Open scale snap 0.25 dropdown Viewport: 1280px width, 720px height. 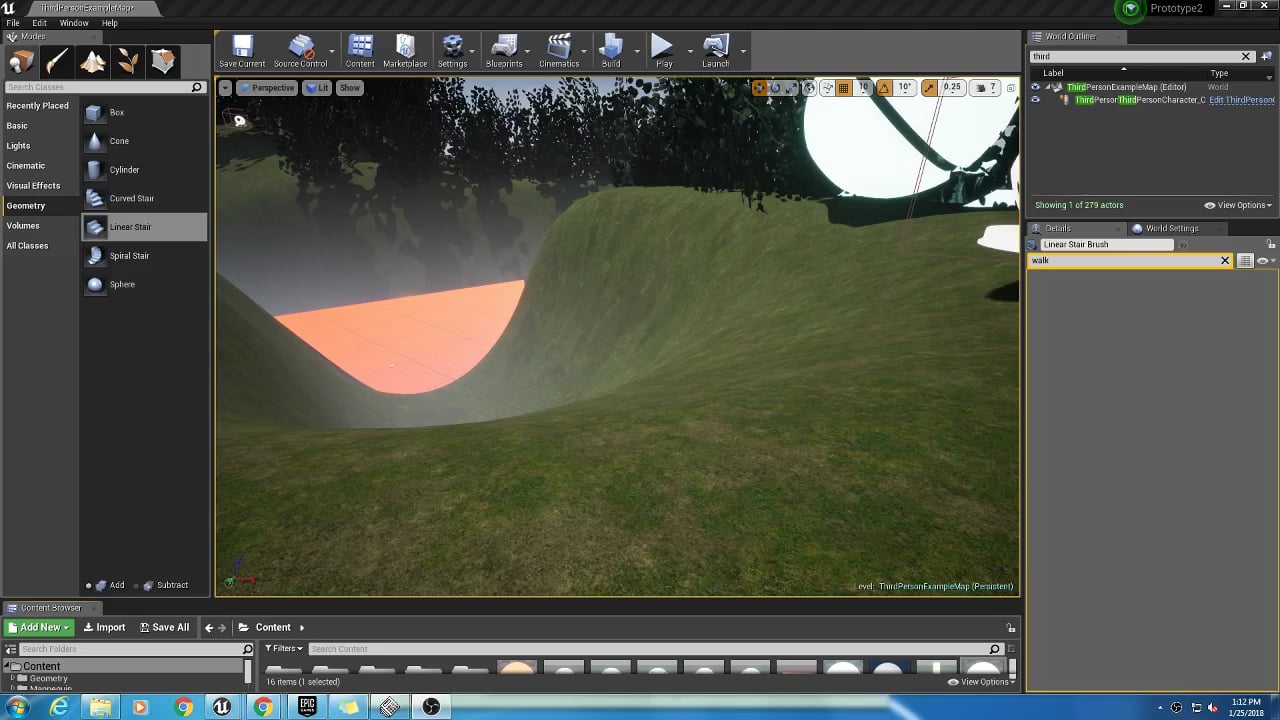[x=951, y=88]
